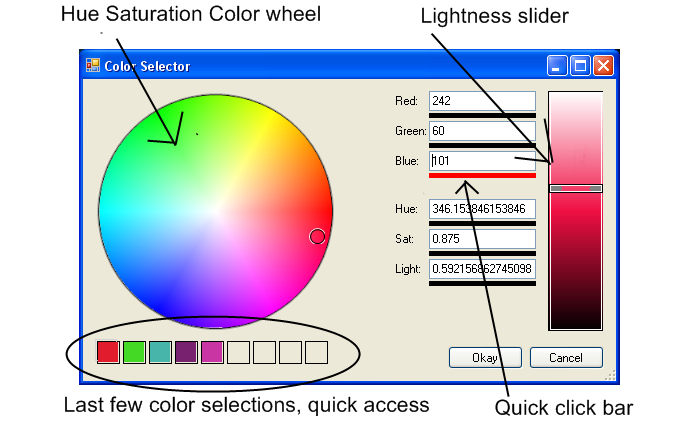Click the Blue value input field
This screenshot has height=435, width=700.
click(482, 161)
